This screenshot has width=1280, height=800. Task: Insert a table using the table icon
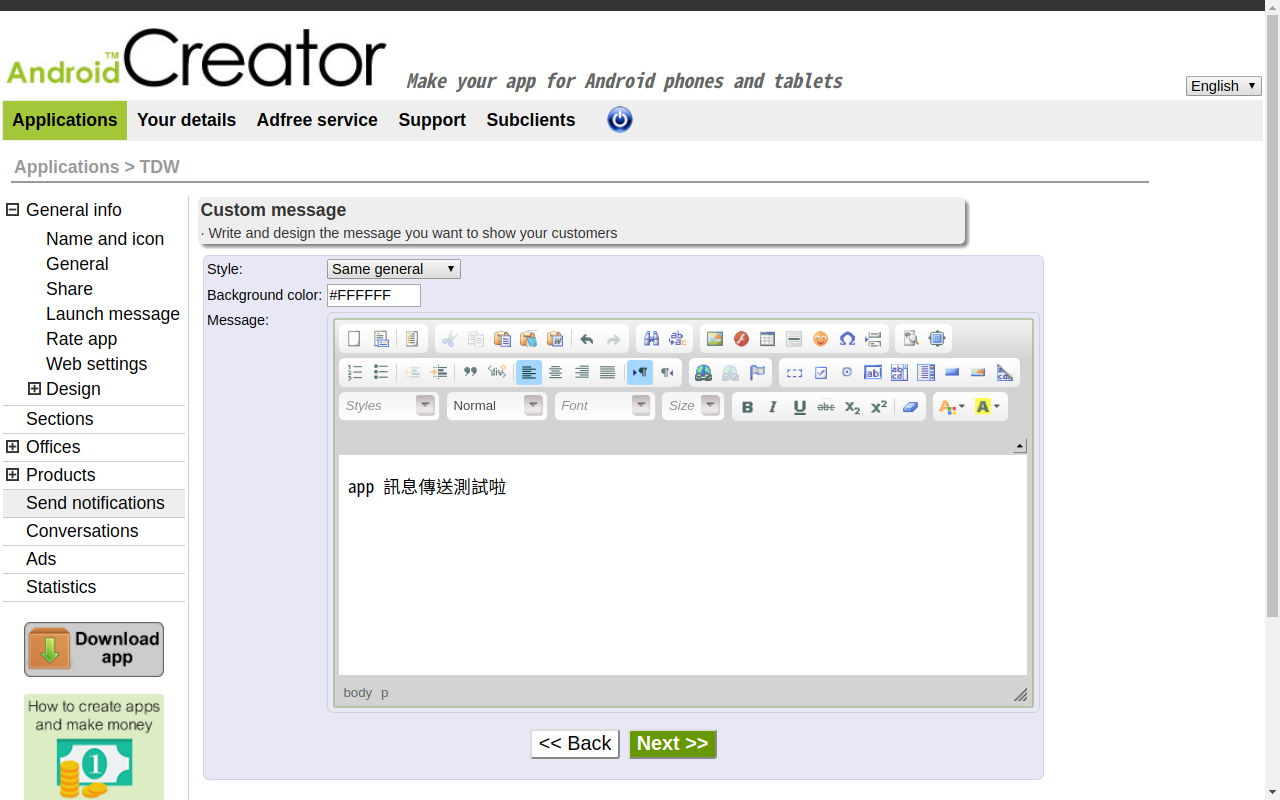point(767,339)
